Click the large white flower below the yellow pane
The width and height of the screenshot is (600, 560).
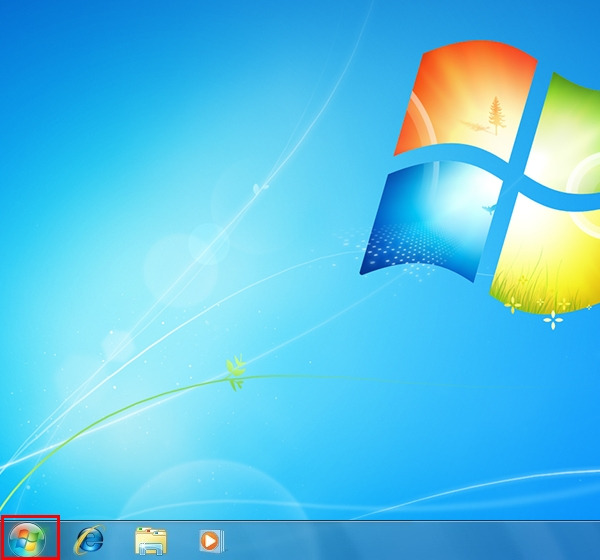pos(552,319)
